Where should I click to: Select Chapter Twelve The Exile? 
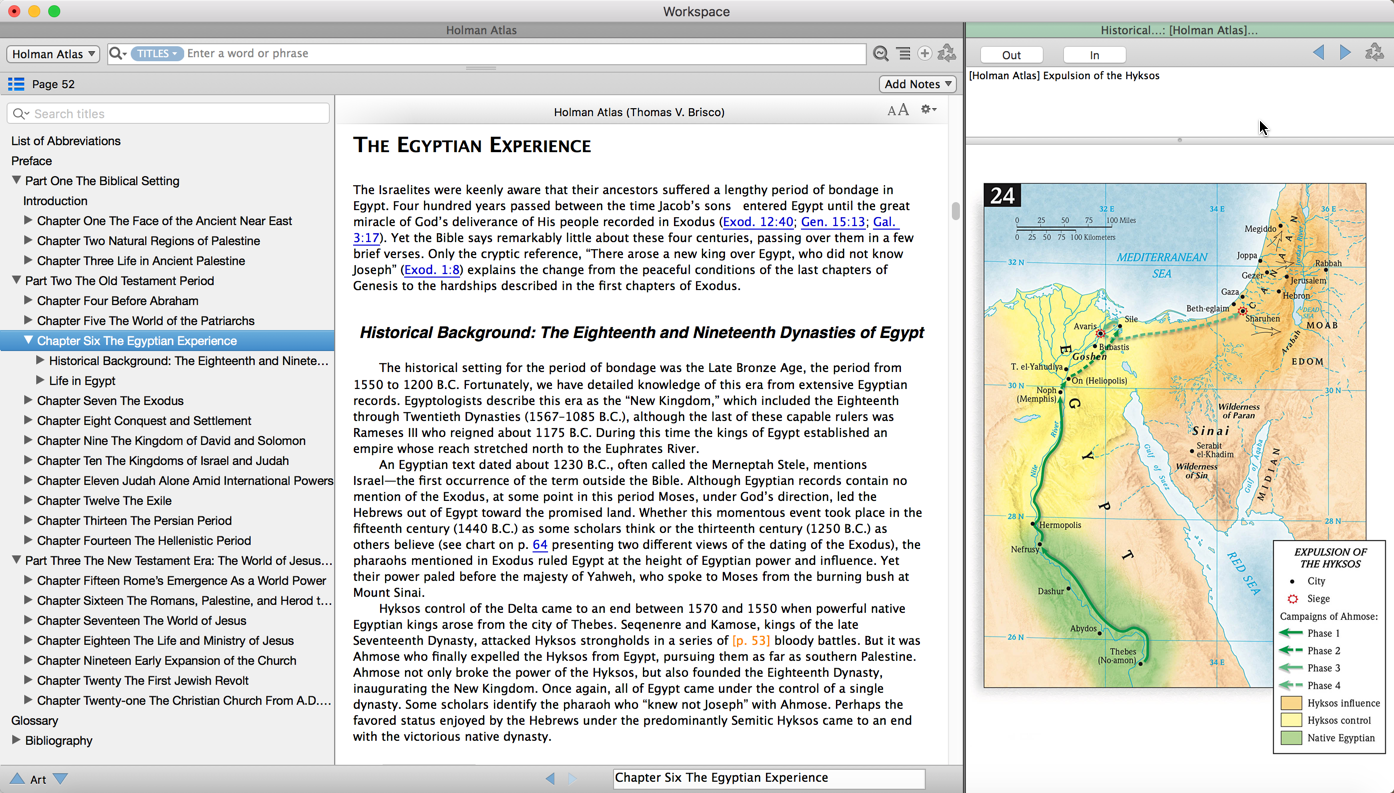[x=104, y=501]
